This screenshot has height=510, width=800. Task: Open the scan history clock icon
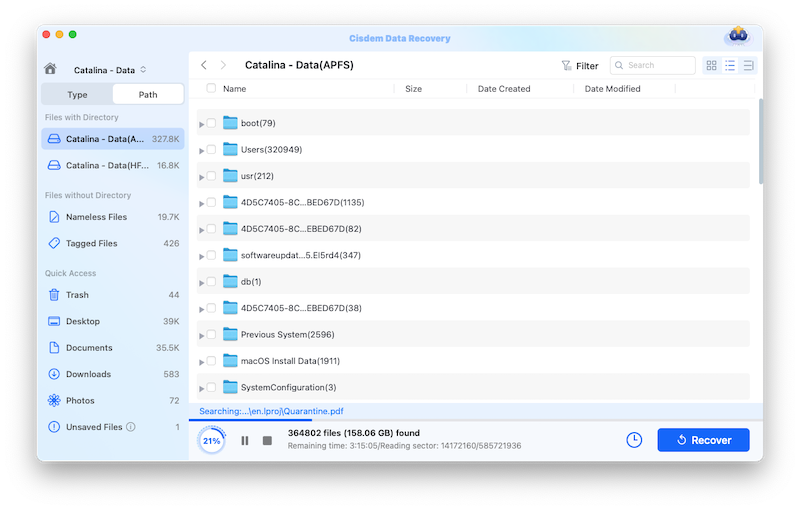(x=634, y=440)
